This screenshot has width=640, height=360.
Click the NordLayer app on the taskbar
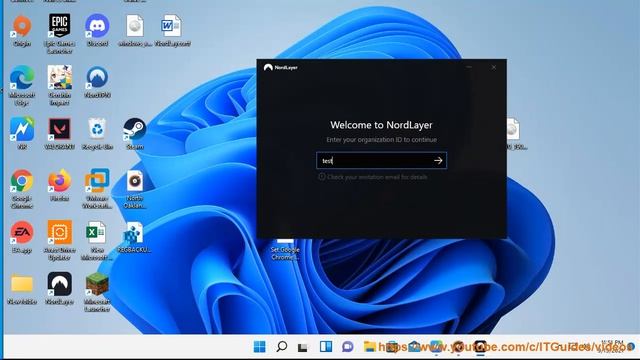[x=480, y=347]
